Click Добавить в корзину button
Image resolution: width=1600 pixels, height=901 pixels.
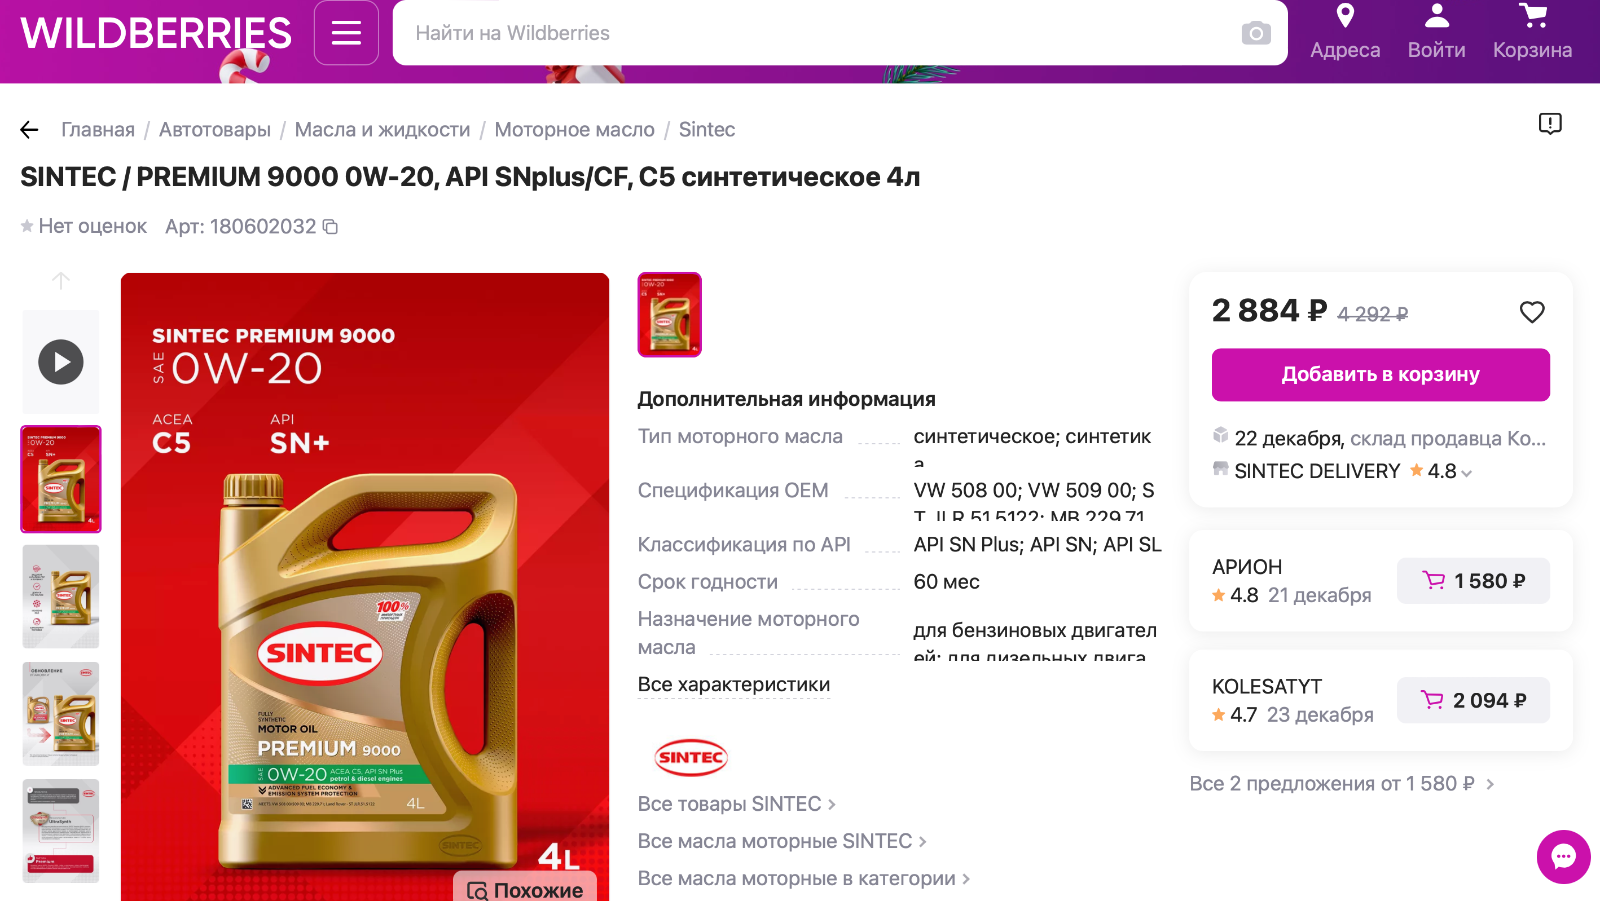pos(1380,375)
